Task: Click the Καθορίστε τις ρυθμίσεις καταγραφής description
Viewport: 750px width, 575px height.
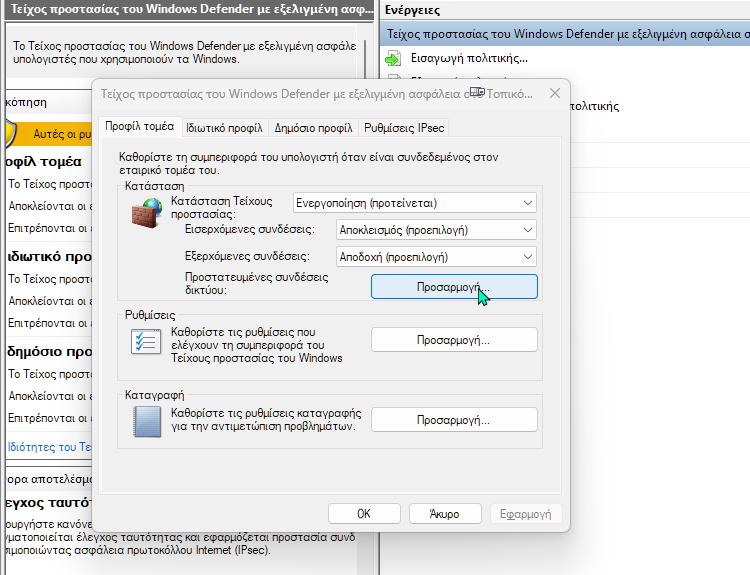Action: coord(266,420)
